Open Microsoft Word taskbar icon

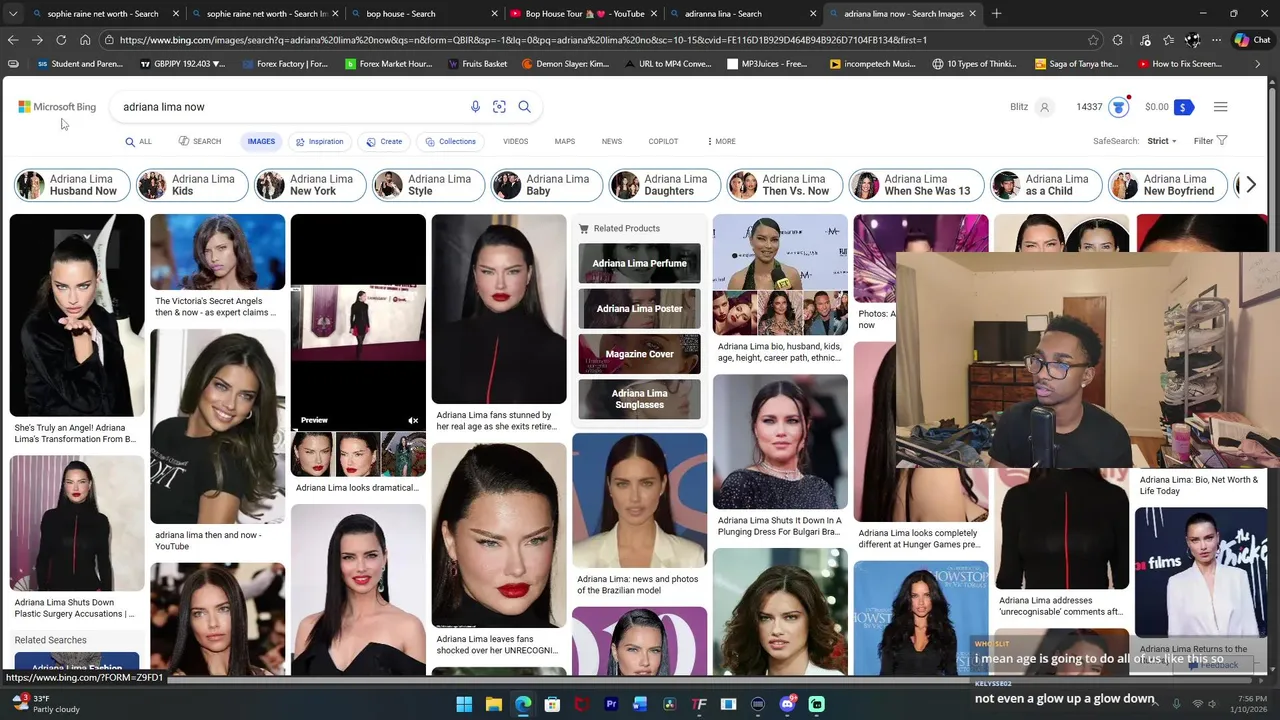[x=640, y=704]
